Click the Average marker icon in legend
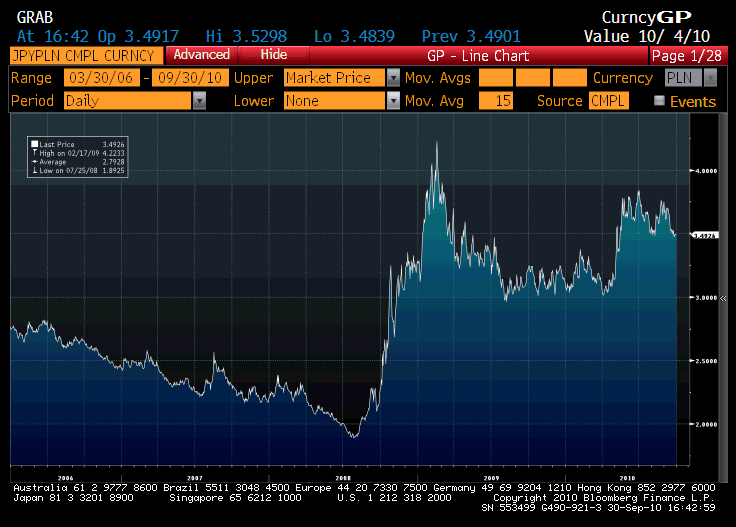 click(x=35, y=160)
